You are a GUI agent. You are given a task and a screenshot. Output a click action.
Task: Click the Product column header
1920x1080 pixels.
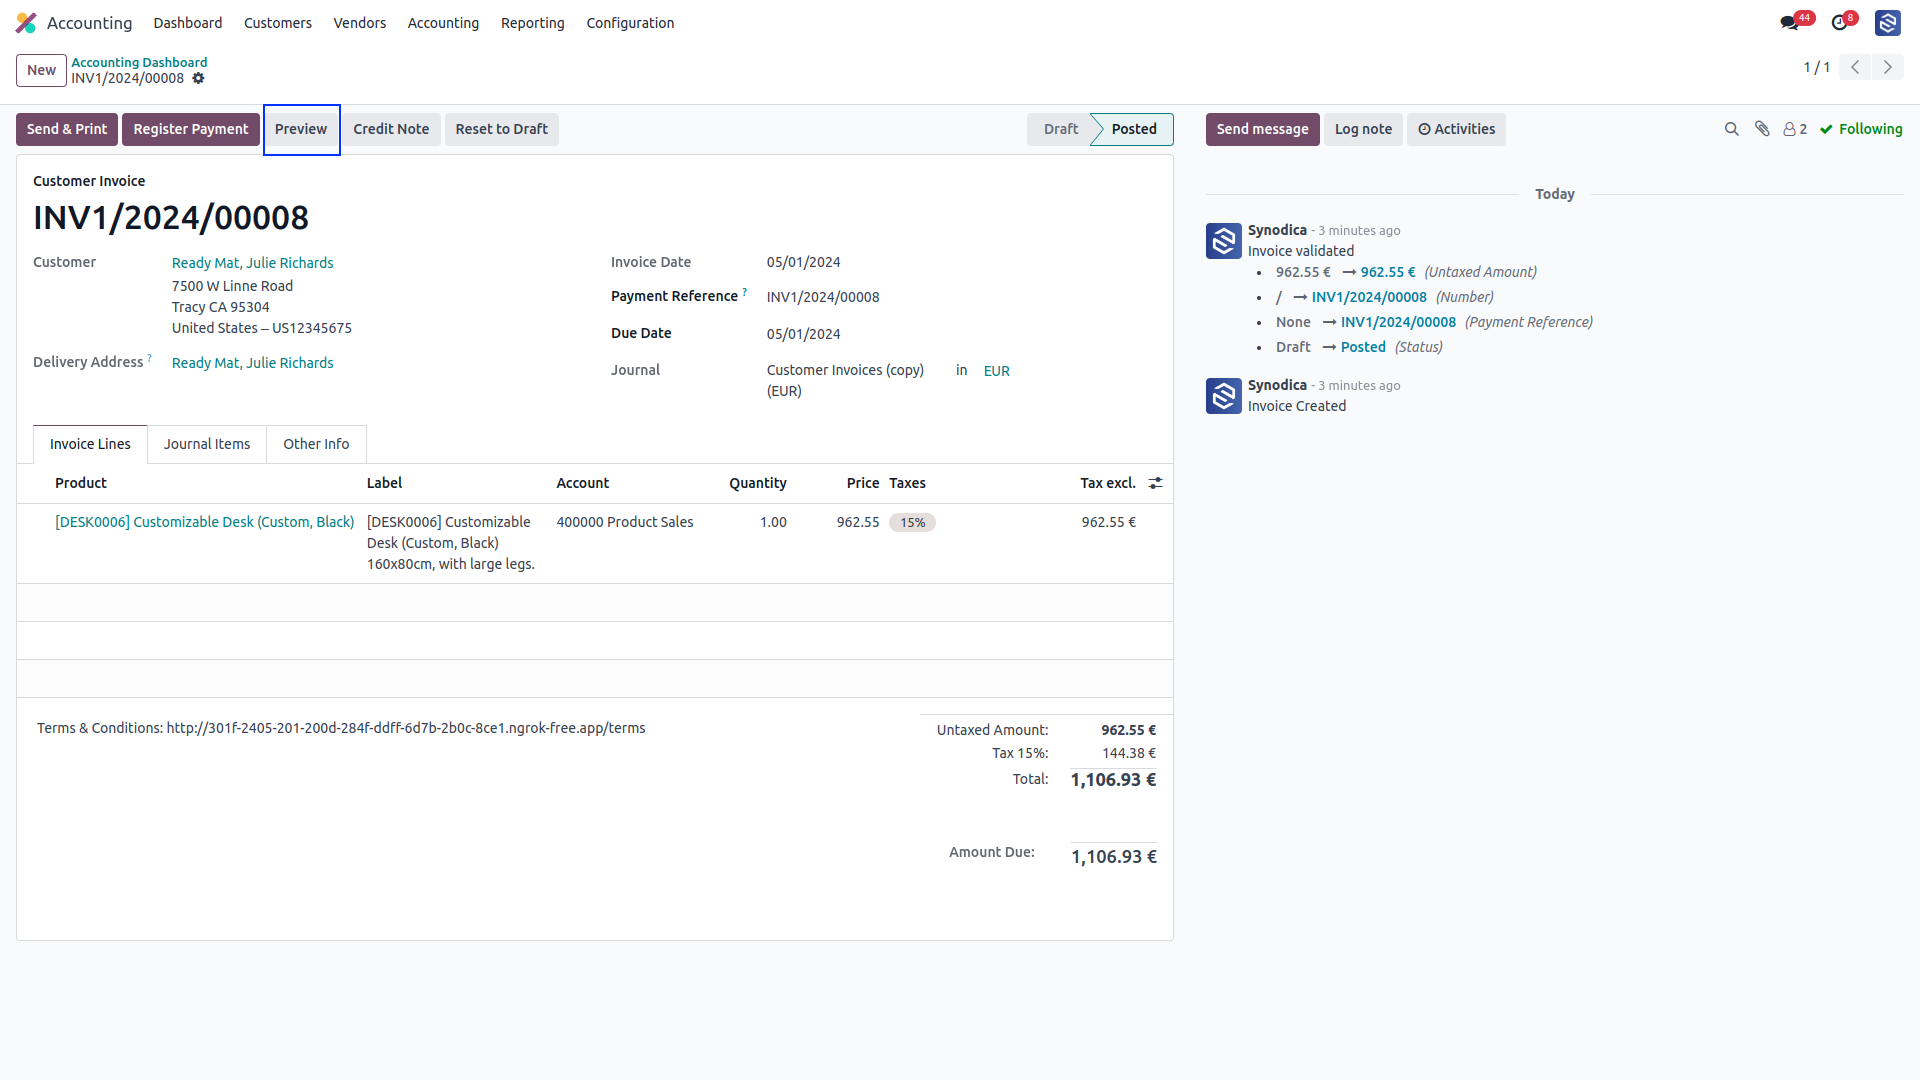point(81,483)
